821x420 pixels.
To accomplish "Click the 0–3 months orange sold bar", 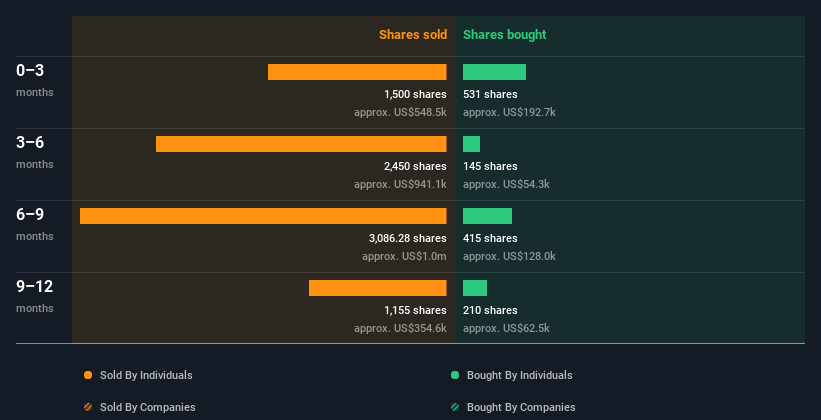I will tap(357, 72).
